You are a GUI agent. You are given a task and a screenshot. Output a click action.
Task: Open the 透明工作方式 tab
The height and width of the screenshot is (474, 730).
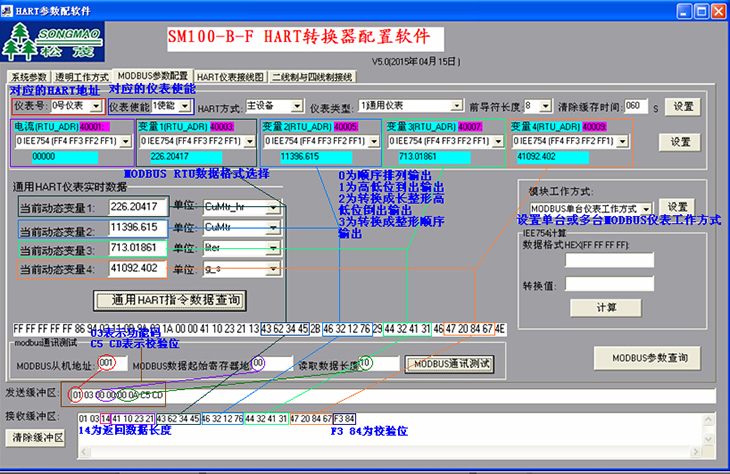click(x=82, y=77)
